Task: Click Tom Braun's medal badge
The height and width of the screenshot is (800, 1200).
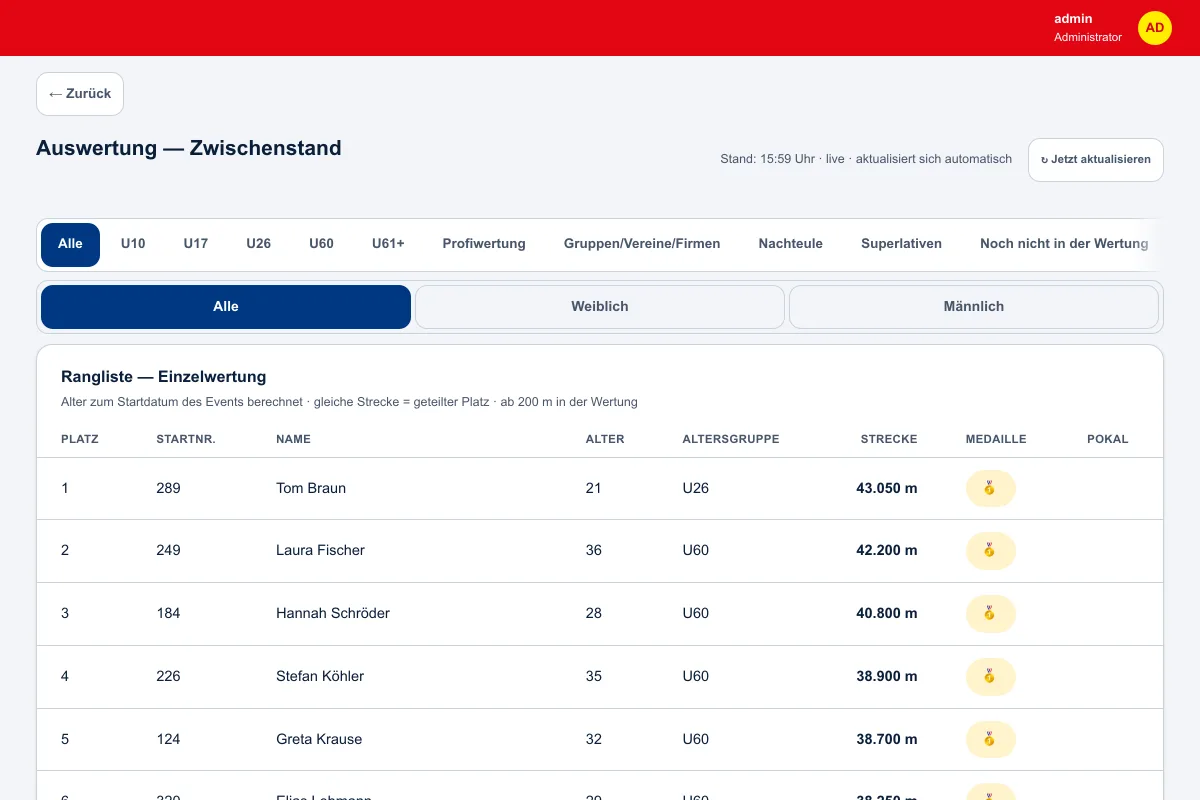Action: point(990,489)
